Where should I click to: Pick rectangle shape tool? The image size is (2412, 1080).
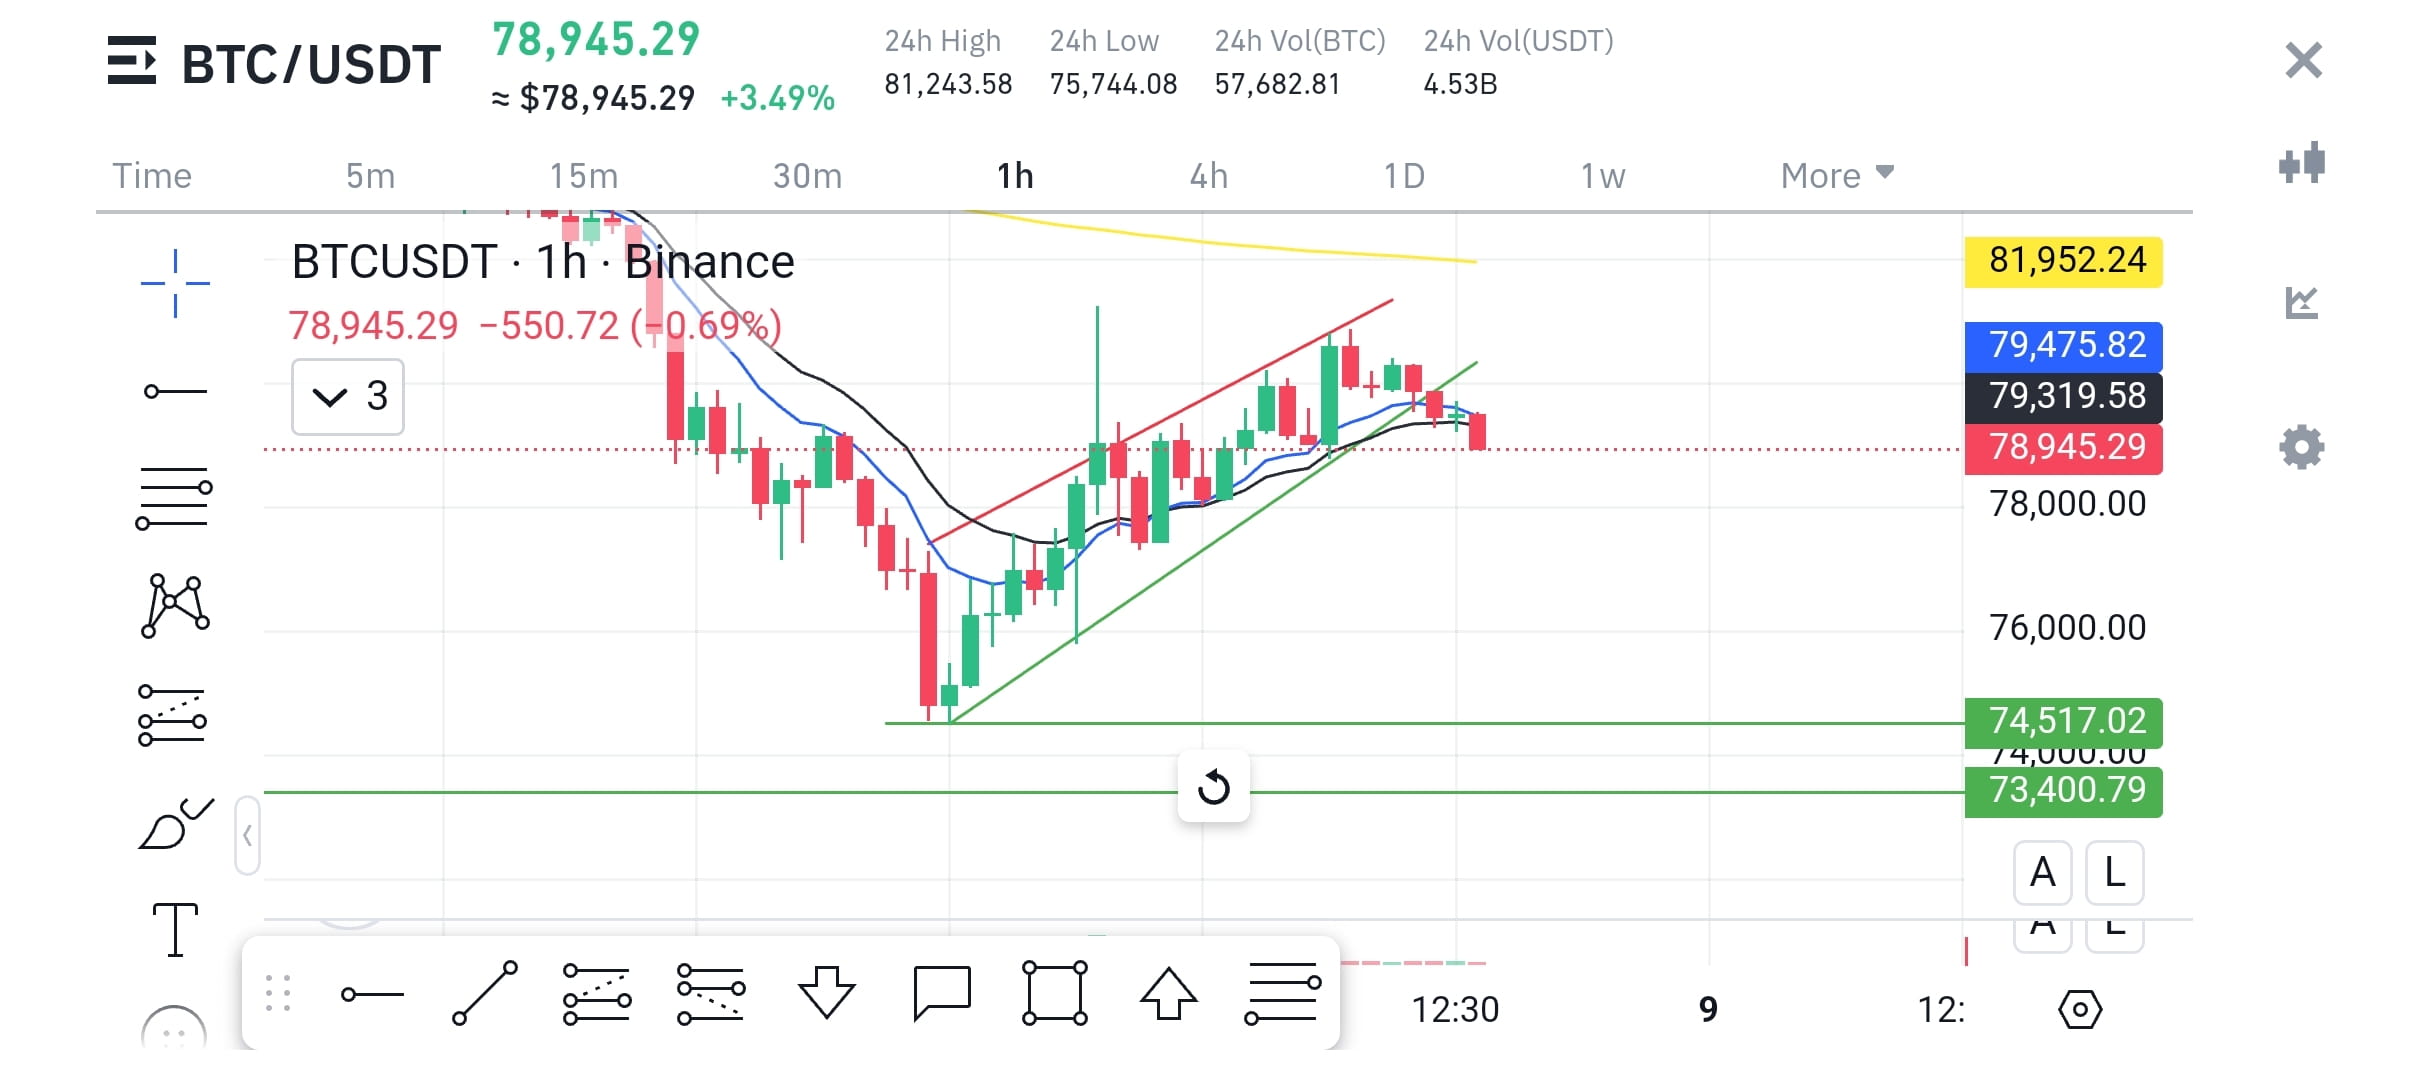click(1055, 993)
